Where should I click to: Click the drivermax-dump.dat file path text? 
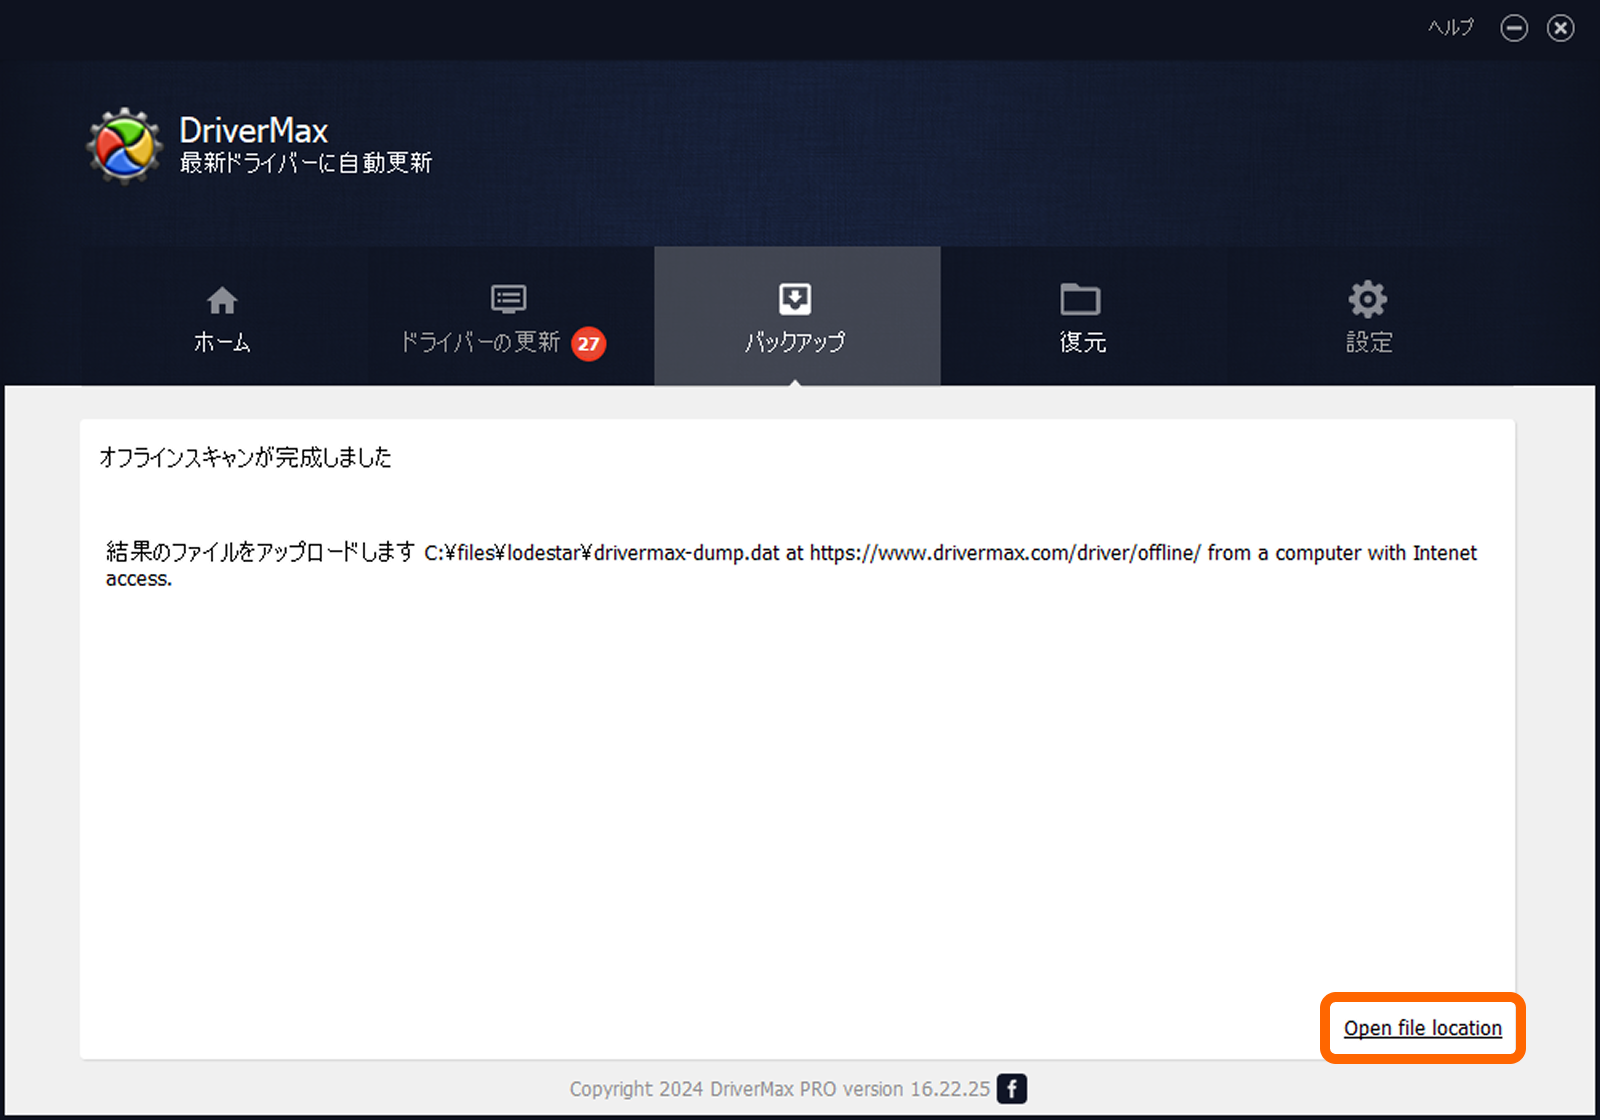[x=602, y=553]
